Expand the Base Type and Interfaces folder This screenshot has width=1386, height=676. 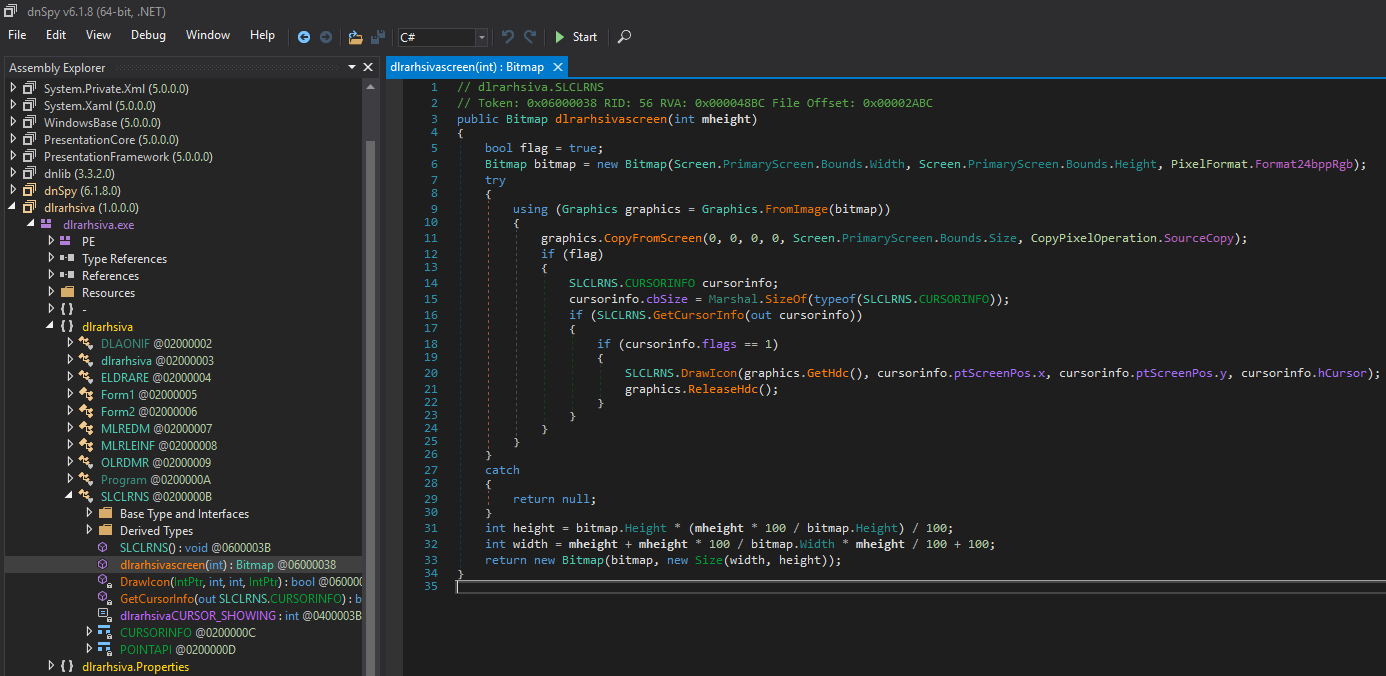point(89,513)
